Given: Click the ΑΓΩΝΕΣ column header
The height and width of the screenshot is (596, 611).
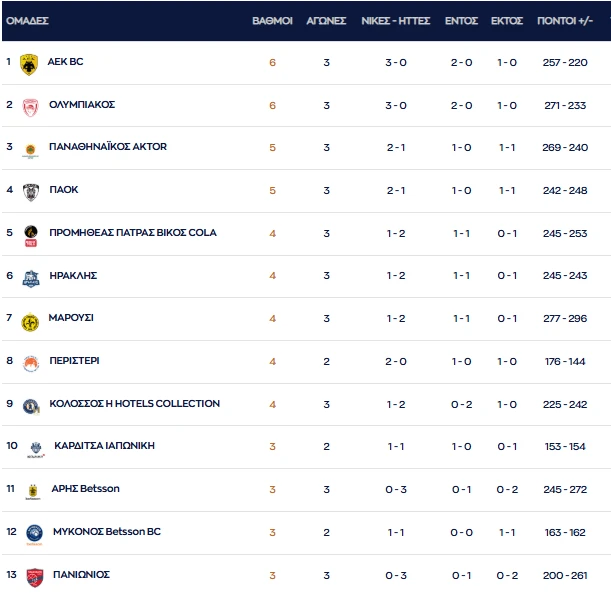Looking at the screenshot, I should point(326,20).
